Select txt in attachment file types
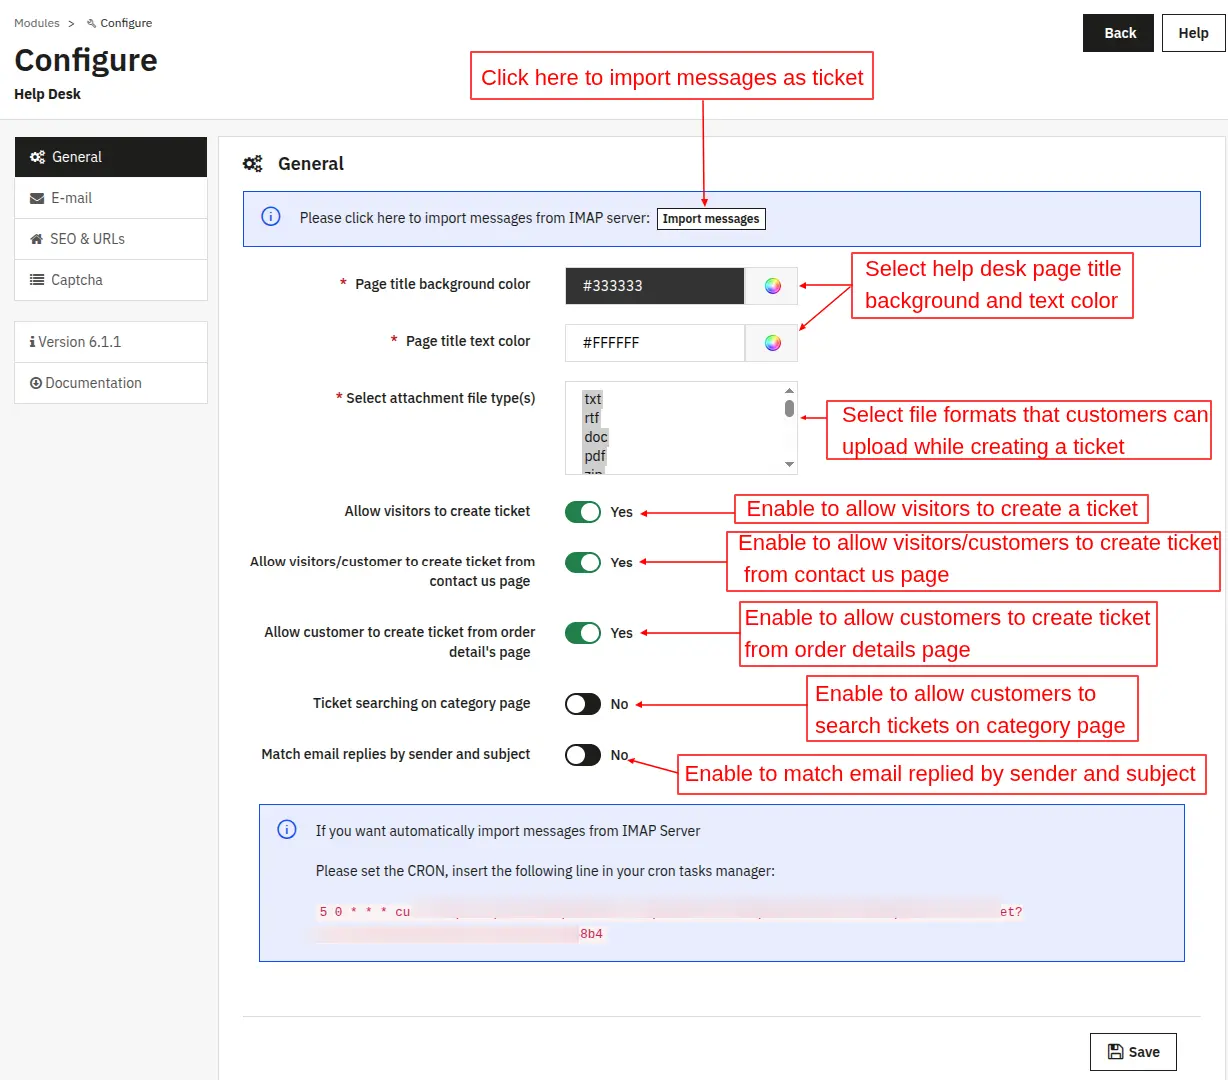The image size is (1228, 1080). [593, 399]
